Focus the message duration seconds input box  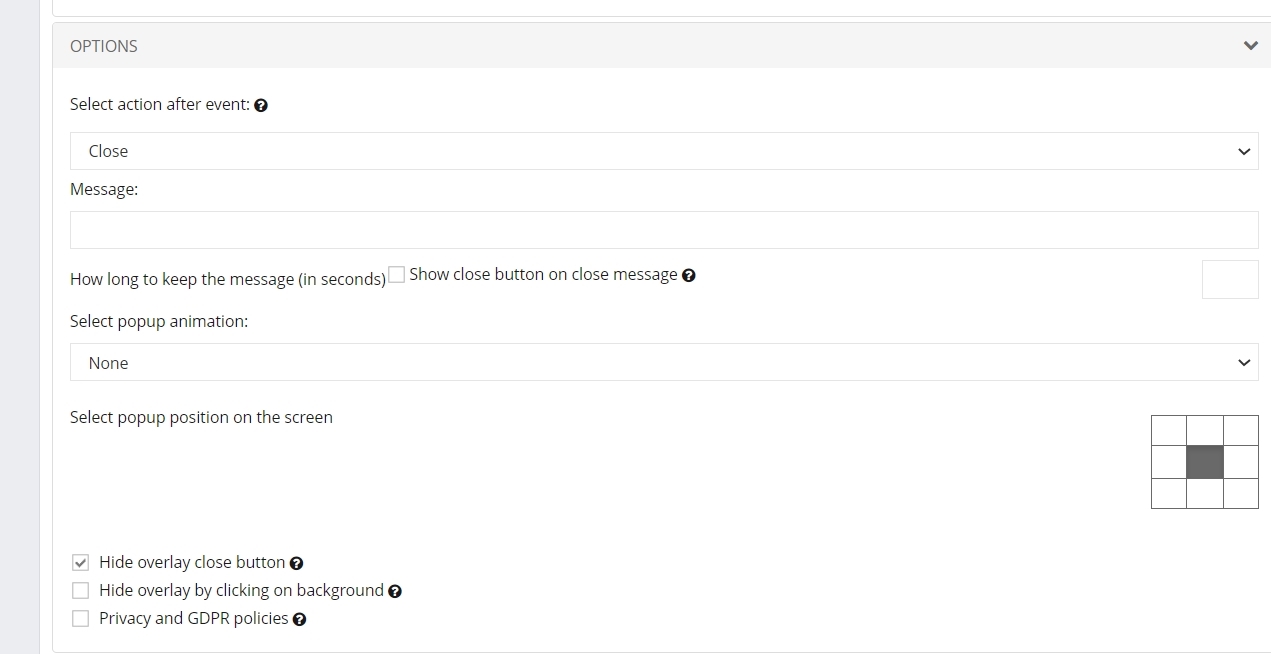click(x=1229, y=280)
